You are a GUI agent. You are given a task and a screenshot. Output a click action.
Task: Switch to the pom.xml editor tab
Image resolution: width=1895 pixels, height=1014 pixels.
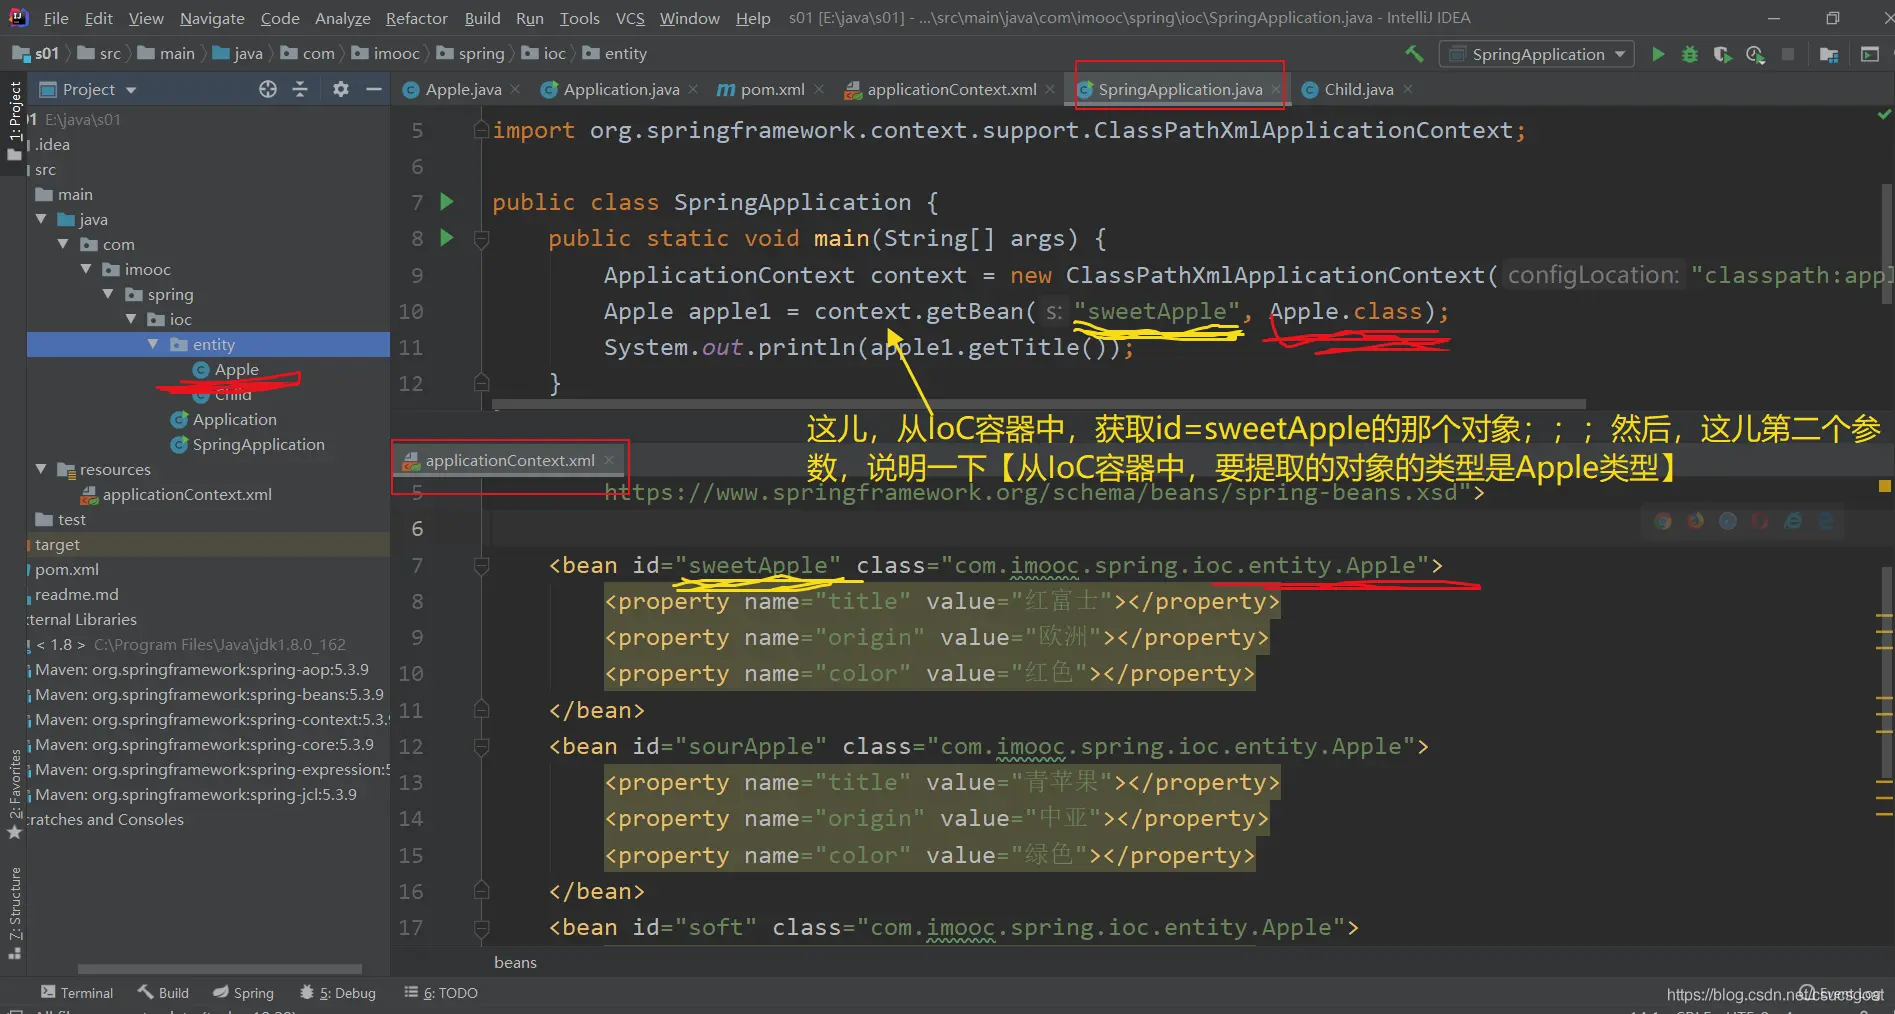(x=771, y=89)
